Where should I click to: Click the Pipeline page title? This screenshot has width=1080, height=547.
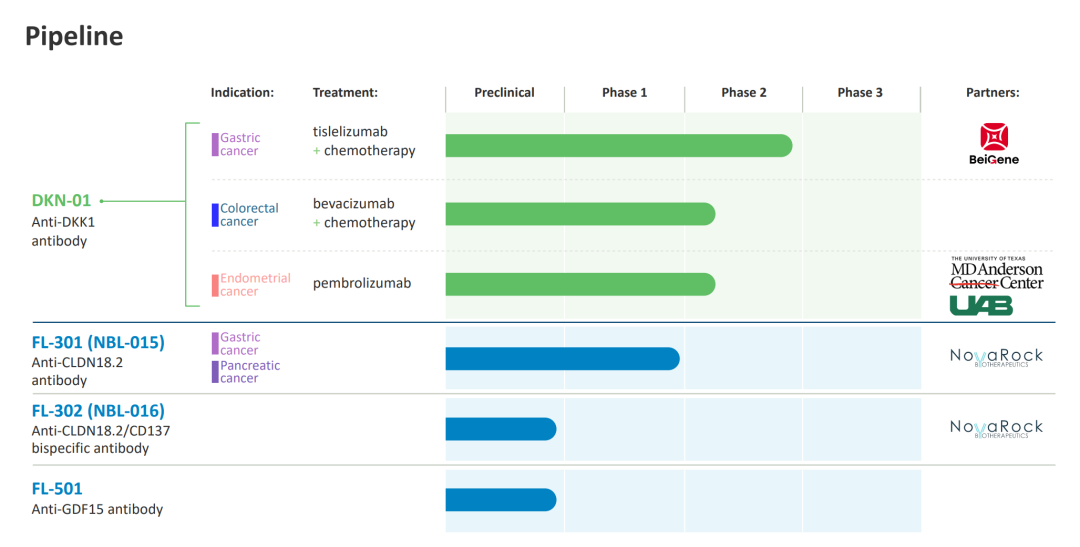coord(74,37)
